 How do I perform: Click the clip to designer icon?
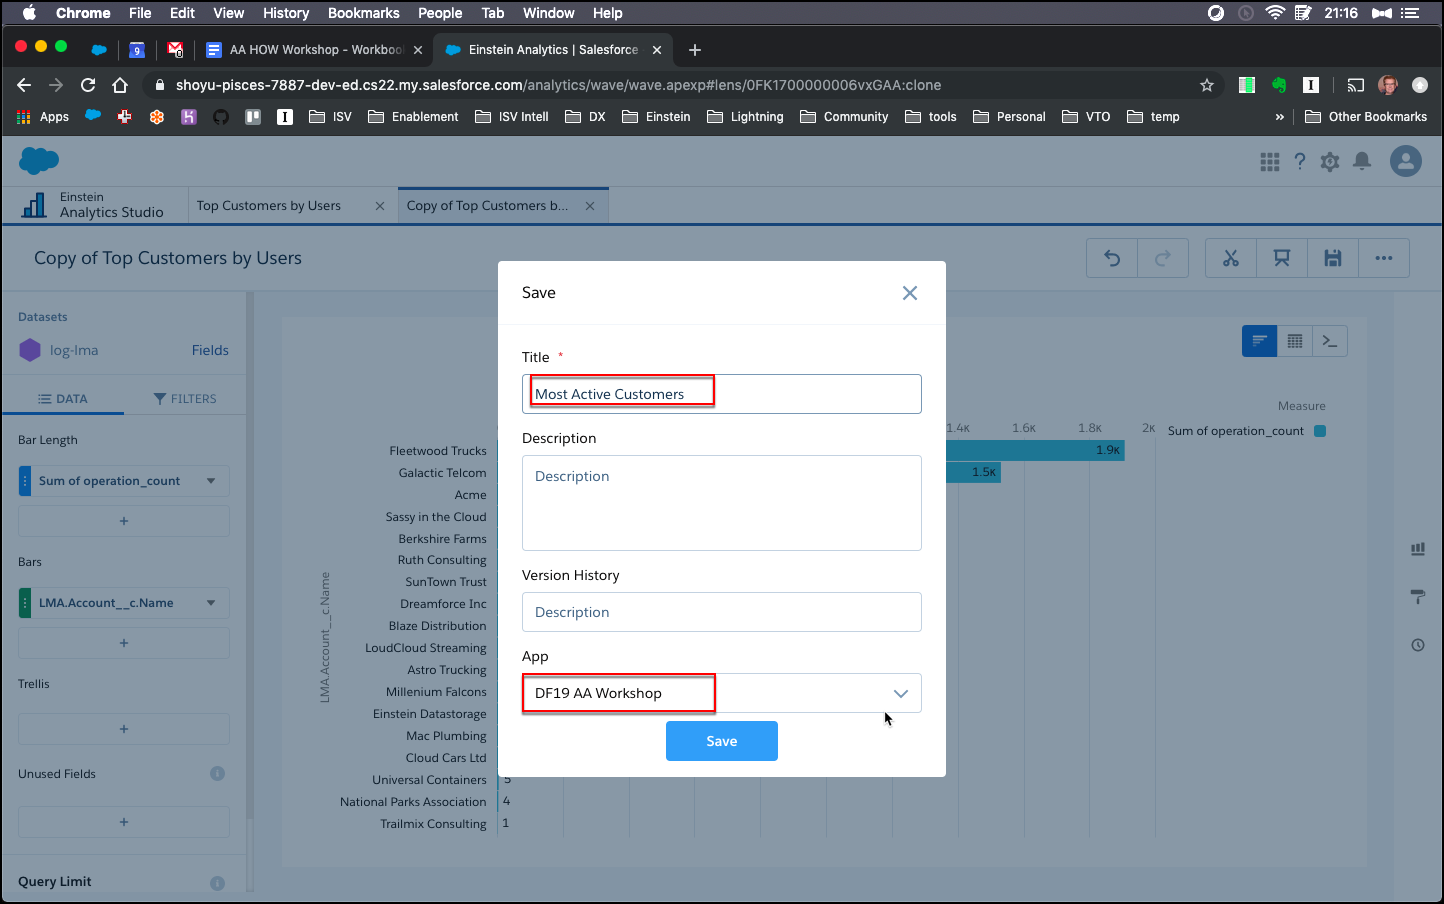pyautogui.click(x=1282, y=258)
